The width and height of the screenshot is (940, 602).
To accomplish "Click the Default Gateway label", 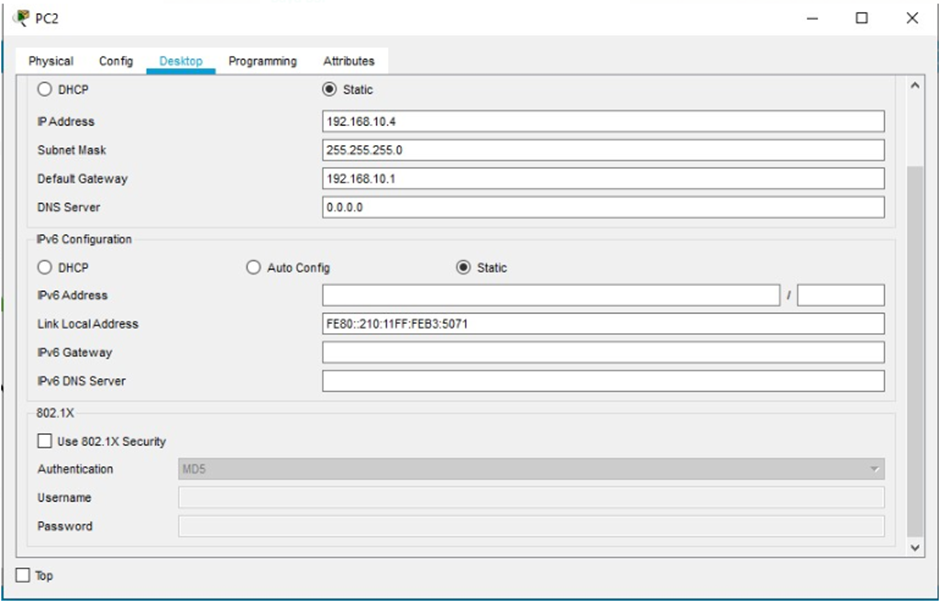I will click(x=82, y=179).
